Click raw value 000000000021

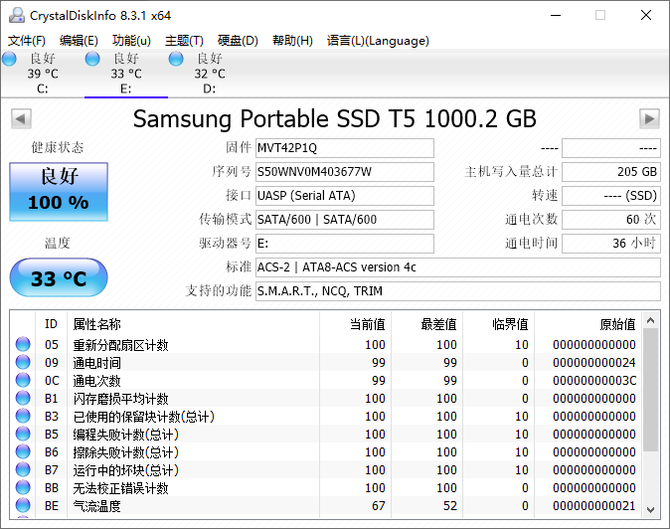[594, 506]
